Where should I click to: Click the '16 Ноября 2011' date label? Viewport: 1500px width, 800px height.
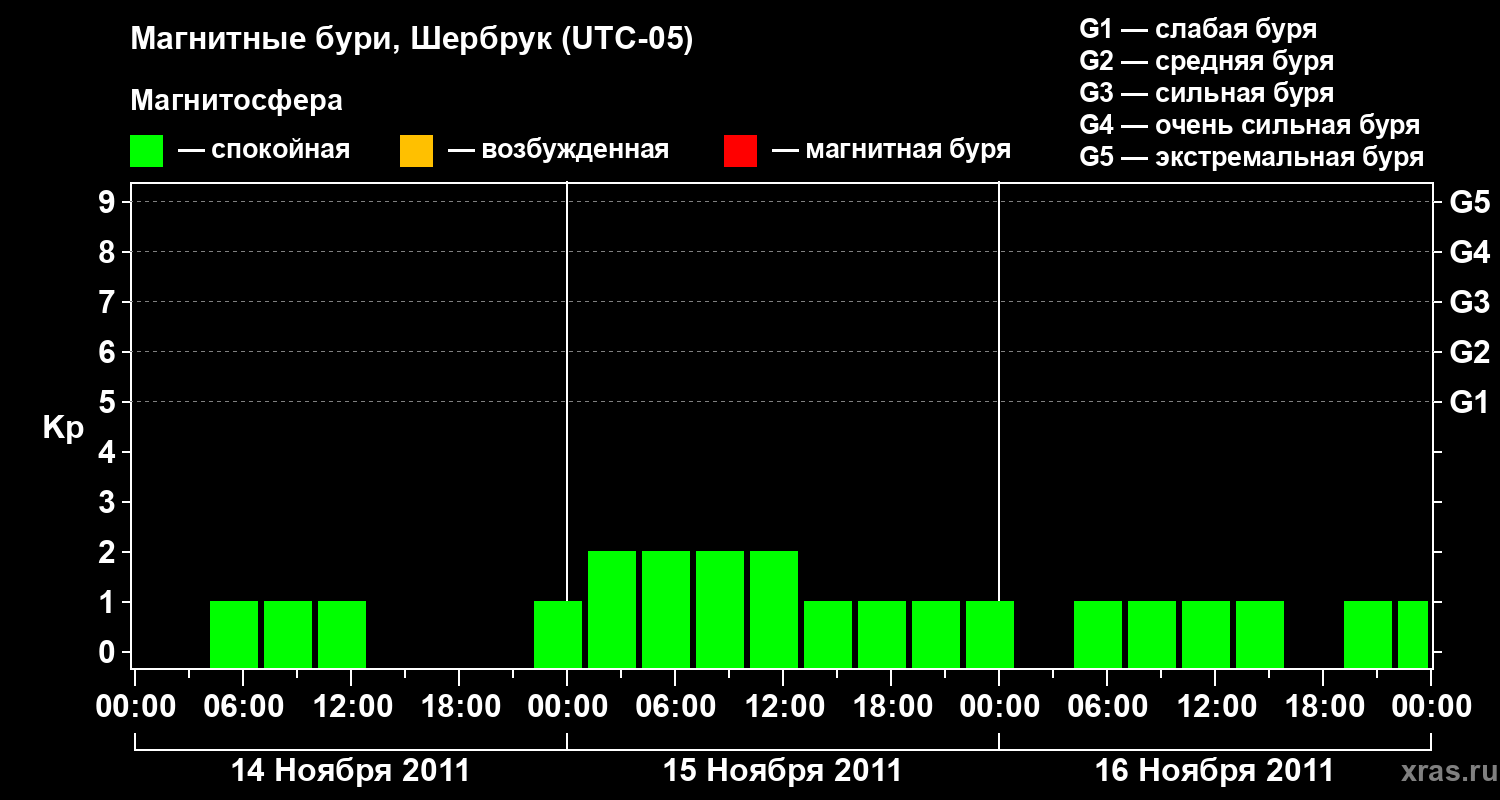point(1215,771)
